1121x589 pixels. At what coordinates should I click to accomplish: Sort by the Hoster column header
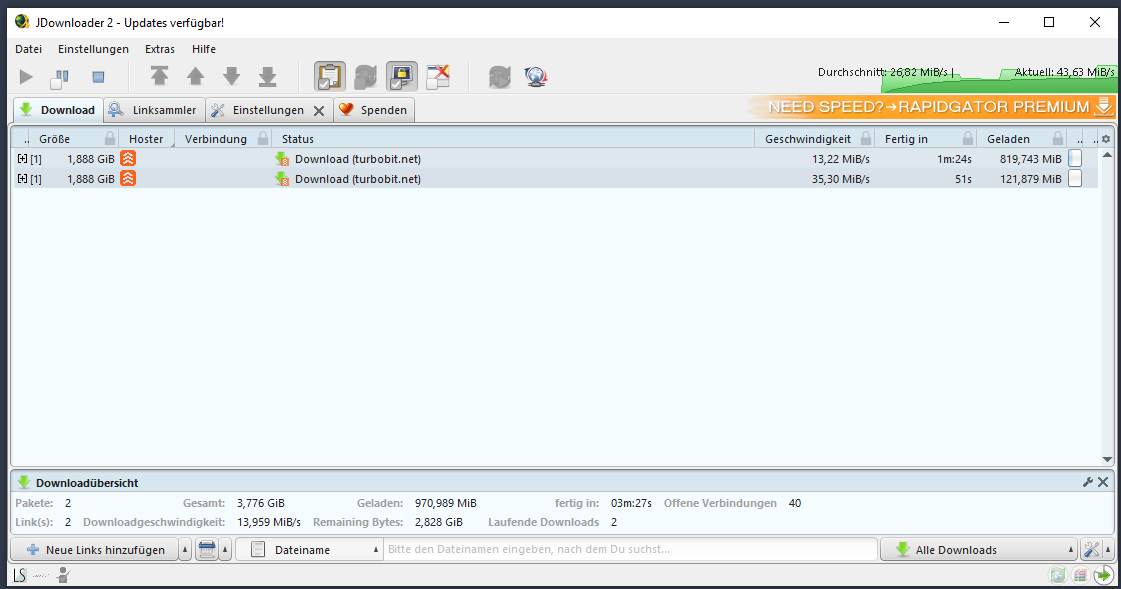coord(146,139)
